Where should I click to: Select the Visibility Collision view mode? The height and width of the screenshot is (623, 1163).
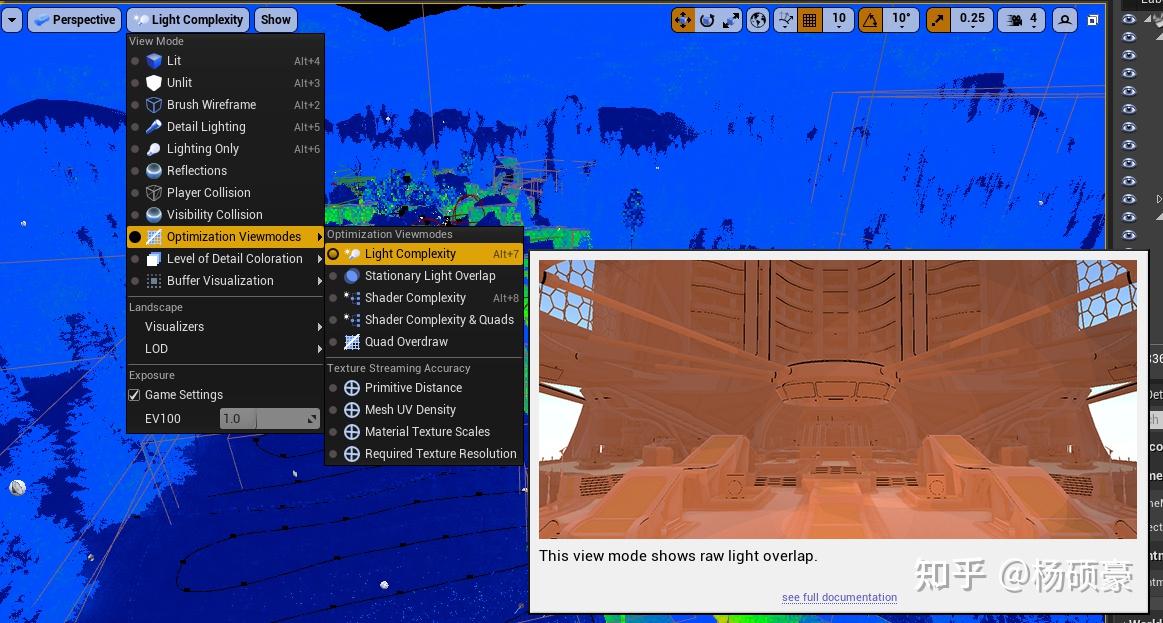pyautogui.click(x=225, y=214)
